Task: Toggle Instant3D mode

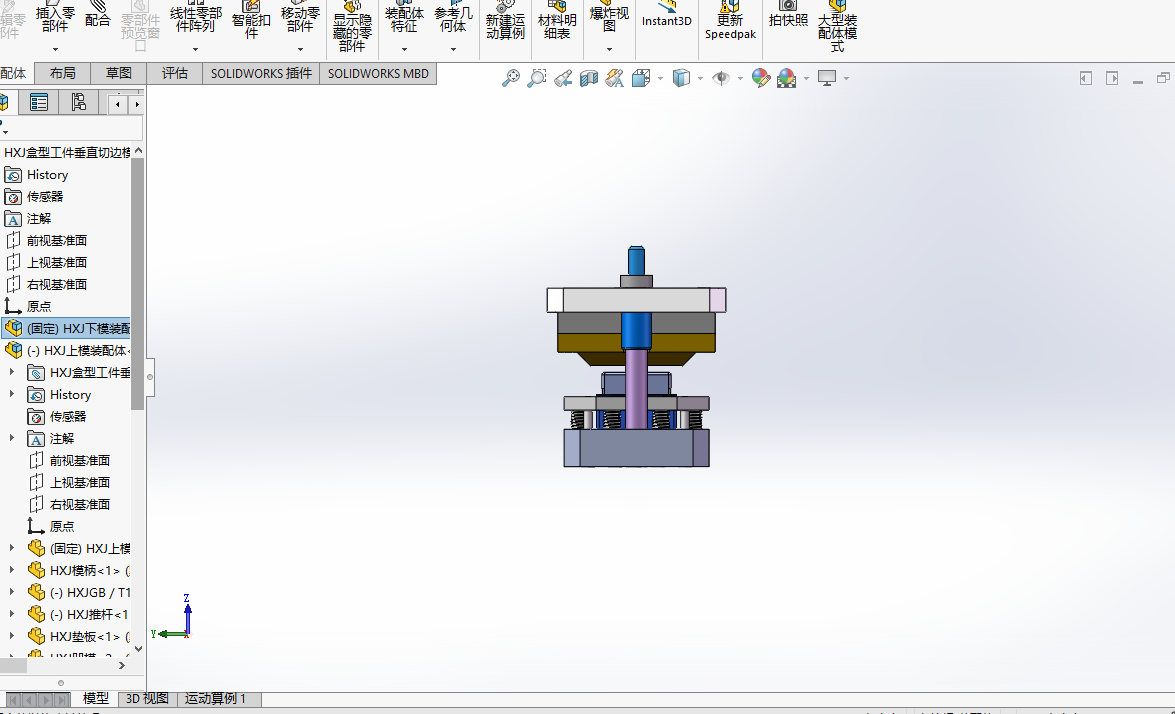Action: [667, 15]
